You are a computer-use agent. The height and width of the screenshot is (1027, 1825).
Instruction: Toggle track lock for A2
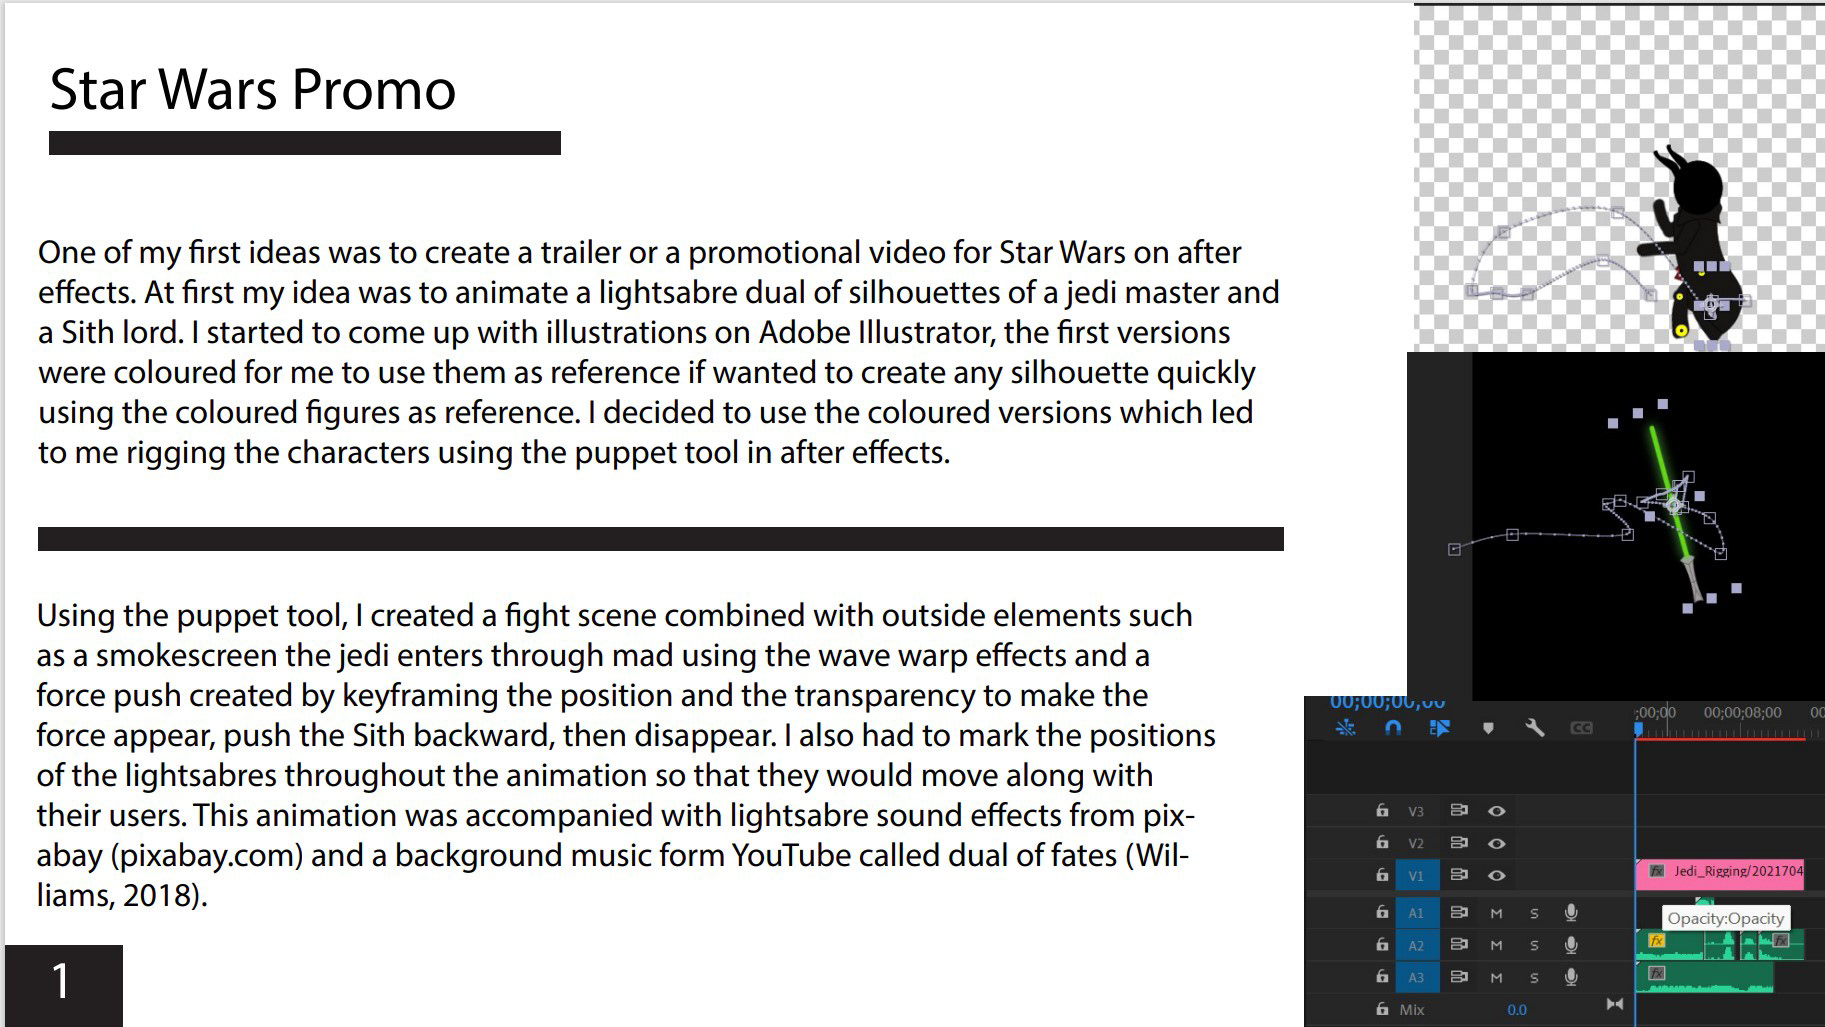click(x=1382, y=945)
